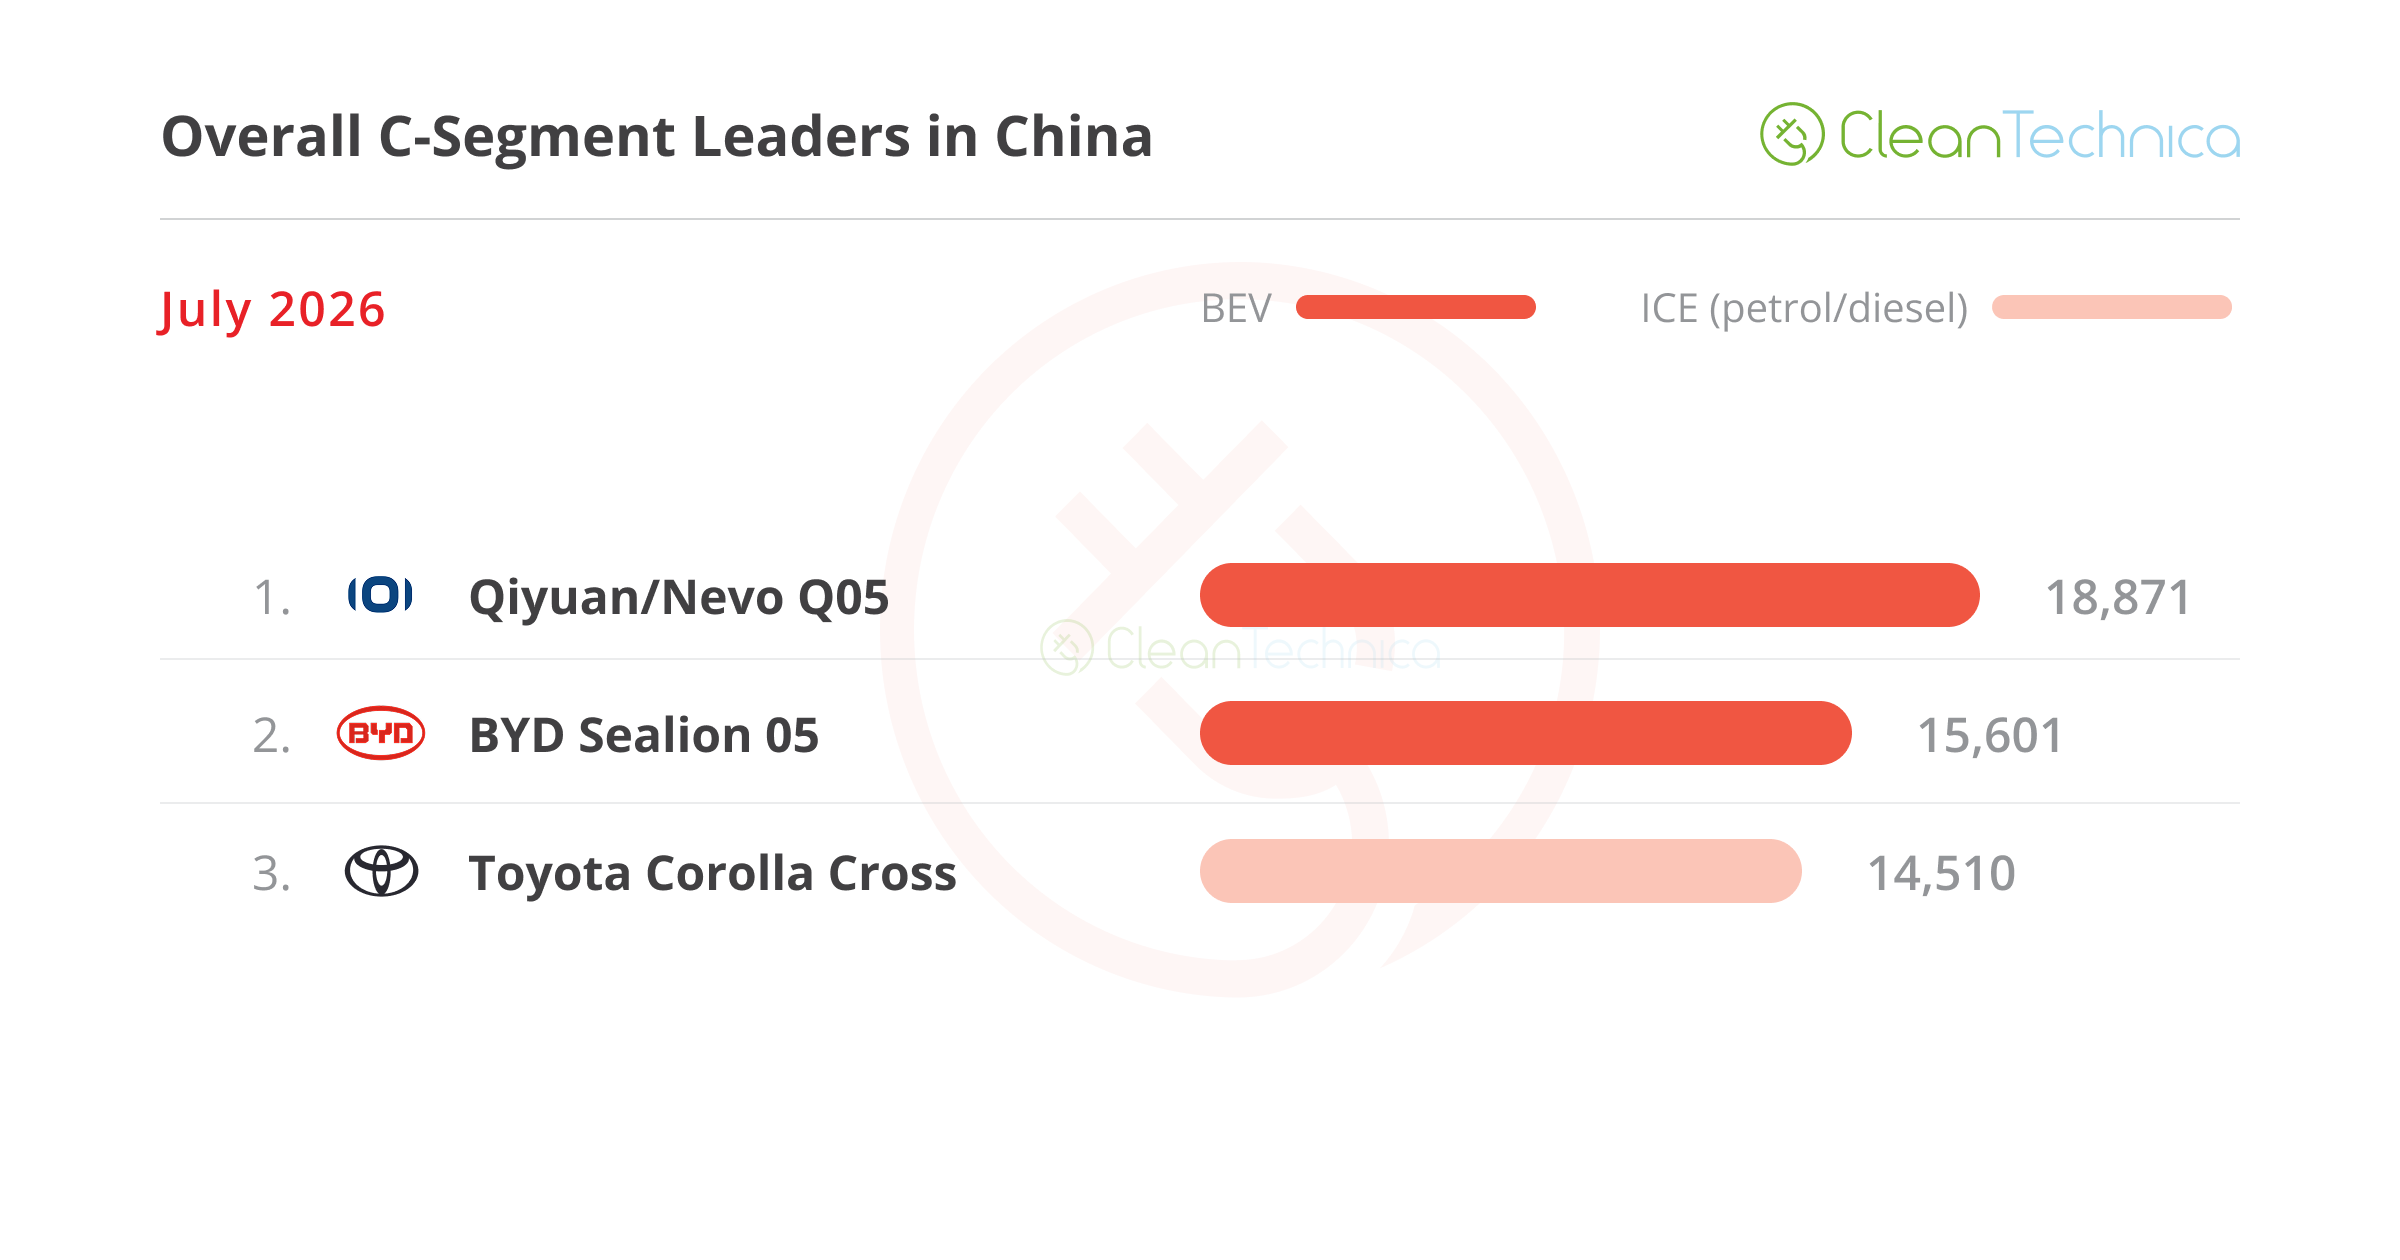2400x1260 pixels.
Task: Select the Toyota Corolla Cross model name
Action: [x=713, y=873]
